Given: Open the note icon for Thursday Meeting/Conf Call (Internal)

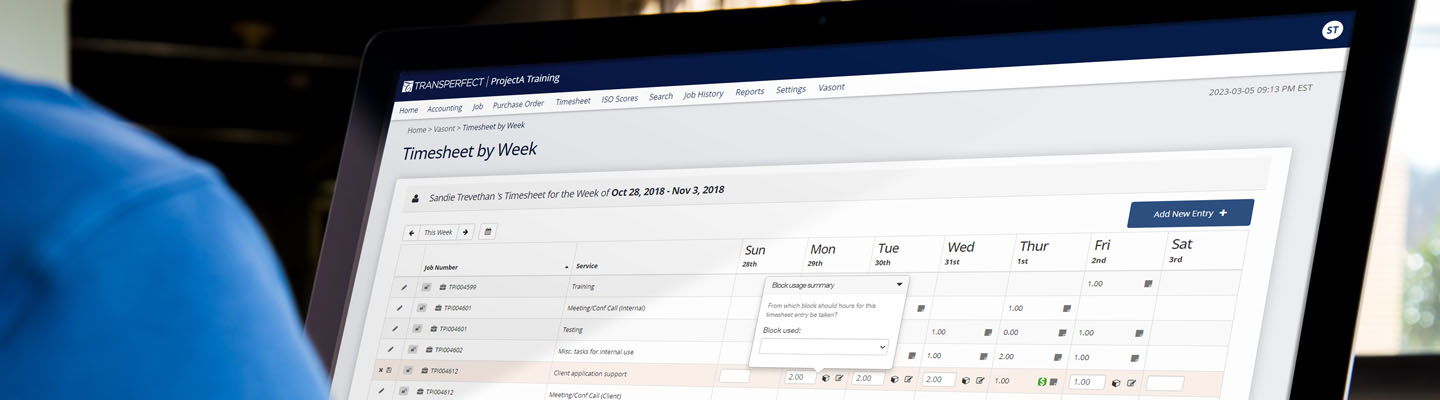Looking at the screenshot, I should point(1067,308).
